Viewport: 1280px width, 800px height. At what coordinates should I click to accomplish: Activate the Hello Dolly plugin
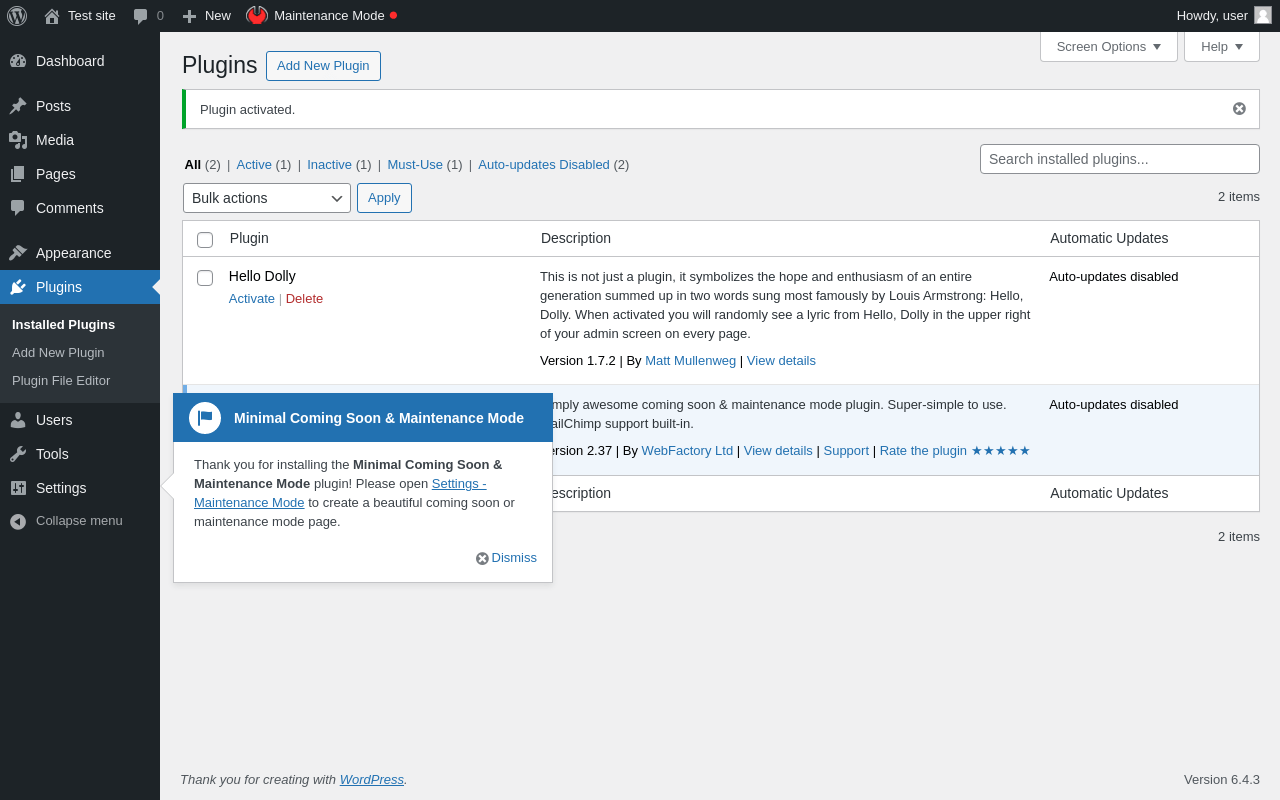tap(252, 299)
